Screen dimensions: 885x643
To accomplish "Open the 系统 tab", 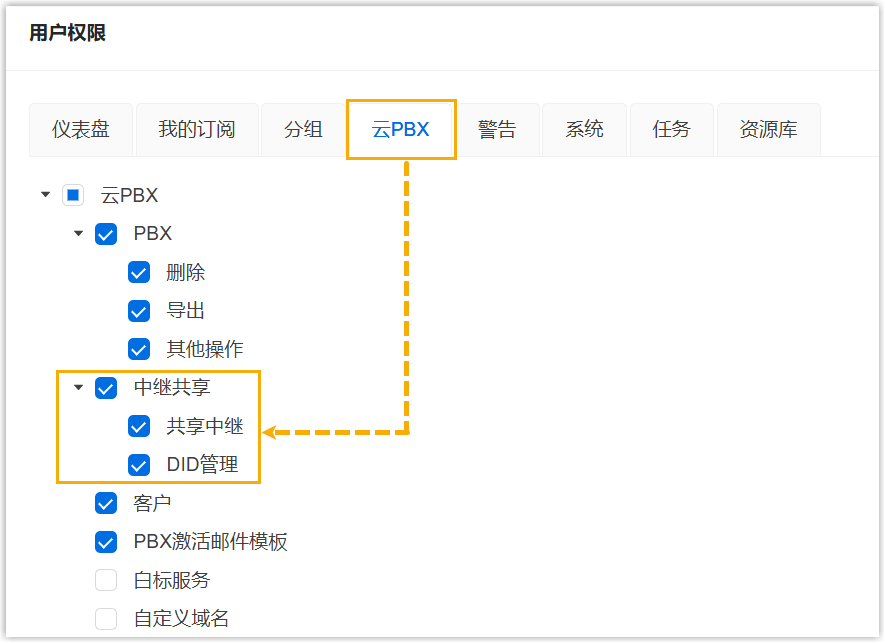I will point(584,130).
